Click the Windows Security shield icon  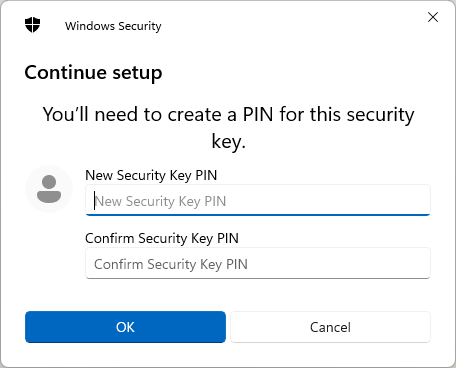click(32, 25)
